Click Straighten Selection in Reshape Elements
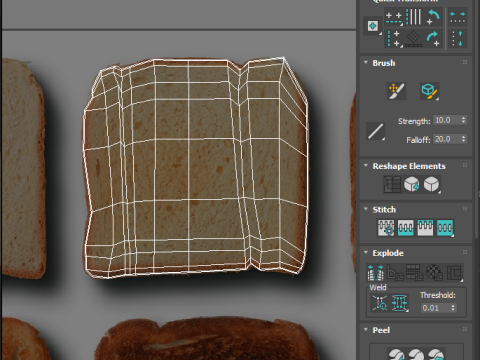This screenshot has height=360, width=480. [x=393, y=184]
